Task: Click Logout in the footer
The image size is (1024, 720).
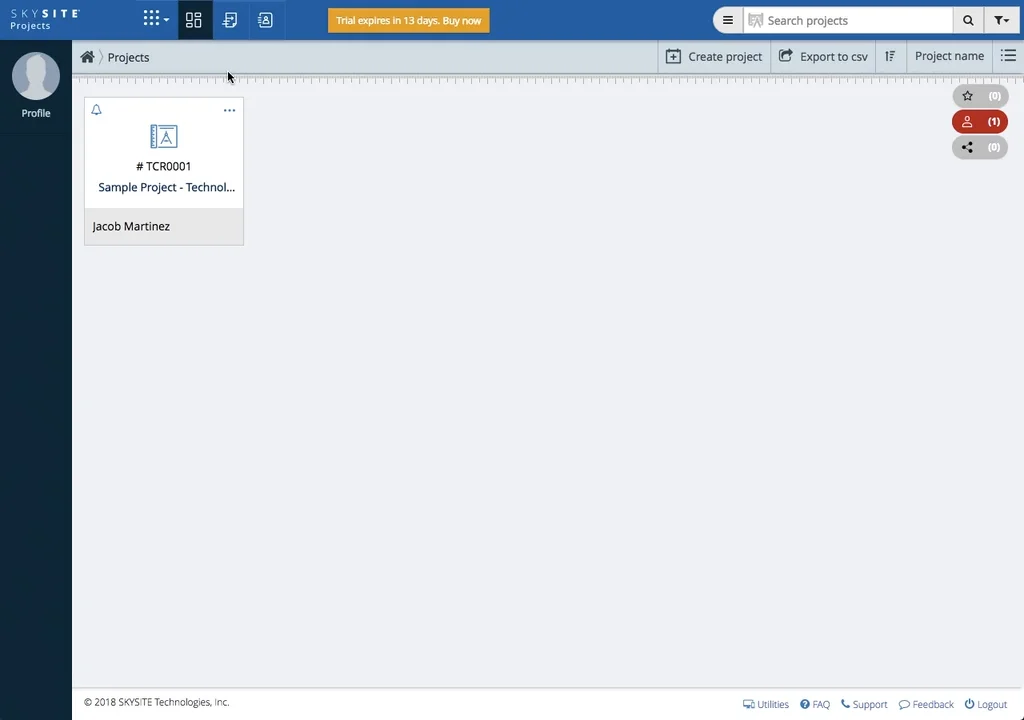Action: point(986,704)
